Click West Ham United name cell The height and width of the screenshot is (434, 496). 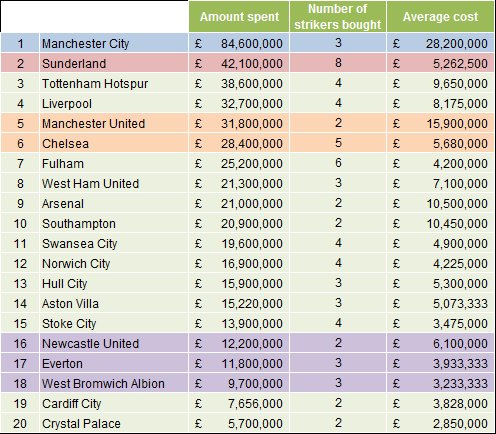point(114,183)
